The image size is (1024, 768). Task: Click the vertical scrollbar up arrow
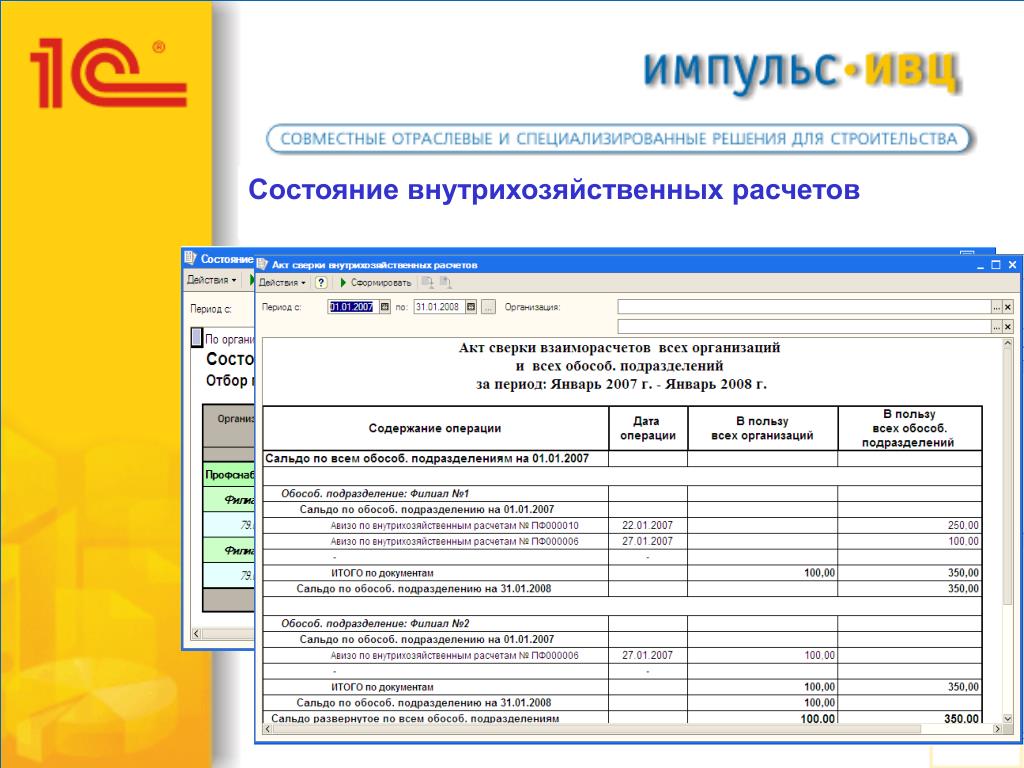coord(1006,344)
